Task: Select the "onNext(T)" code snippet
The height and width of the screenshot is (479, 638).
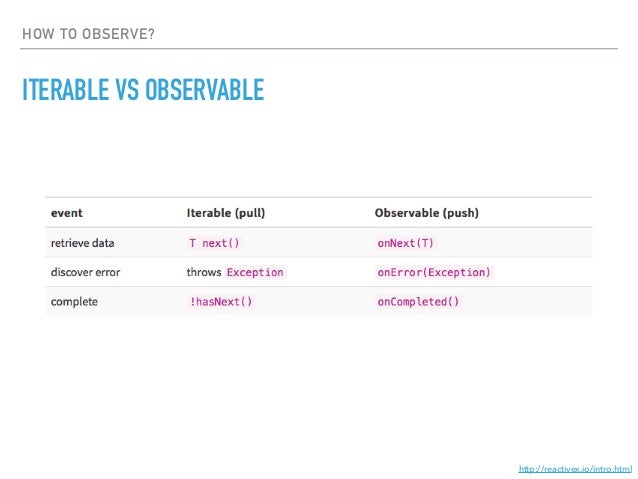Action: click(405, 243)
